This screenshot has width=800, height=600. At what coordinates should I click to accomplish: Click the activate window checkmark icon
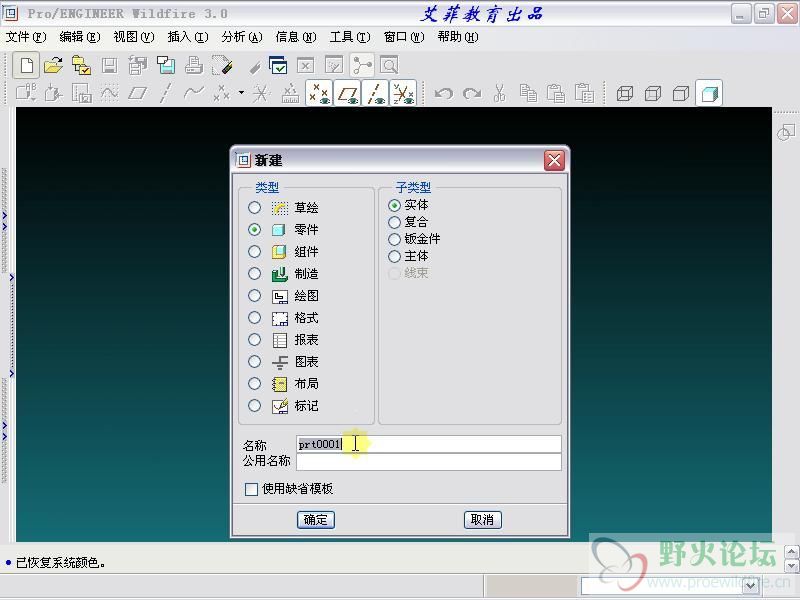coord(278,66)
